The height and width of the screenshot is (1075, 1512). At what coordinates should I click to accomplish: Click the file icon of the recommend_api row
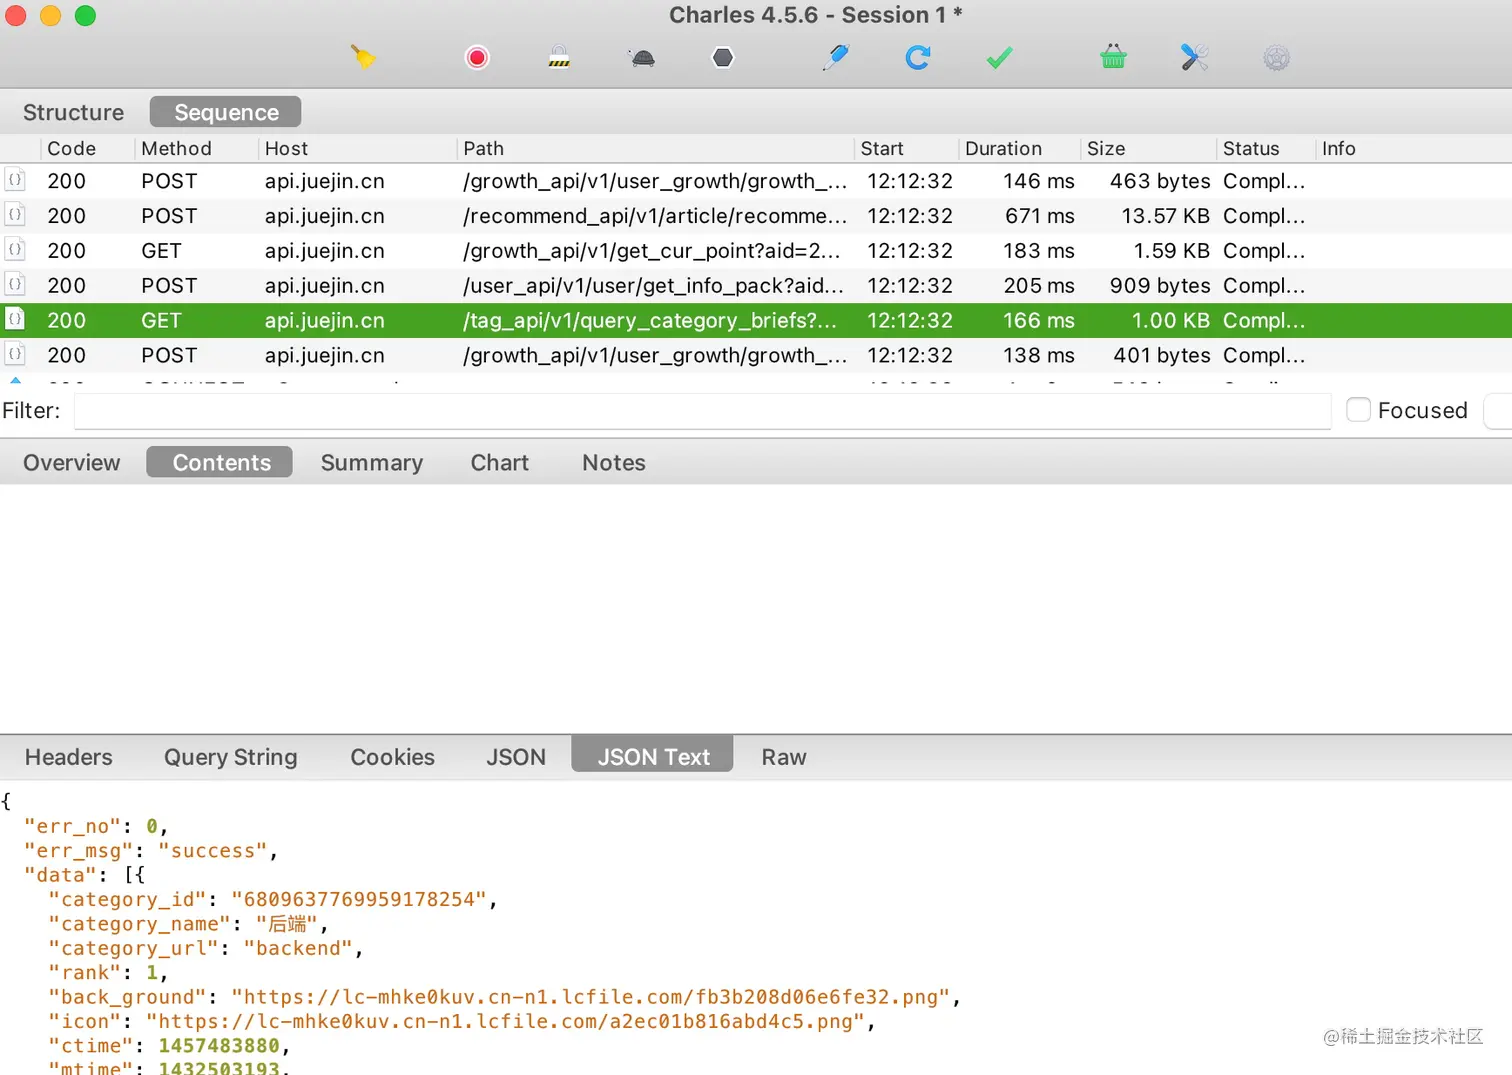click(15, 215)
